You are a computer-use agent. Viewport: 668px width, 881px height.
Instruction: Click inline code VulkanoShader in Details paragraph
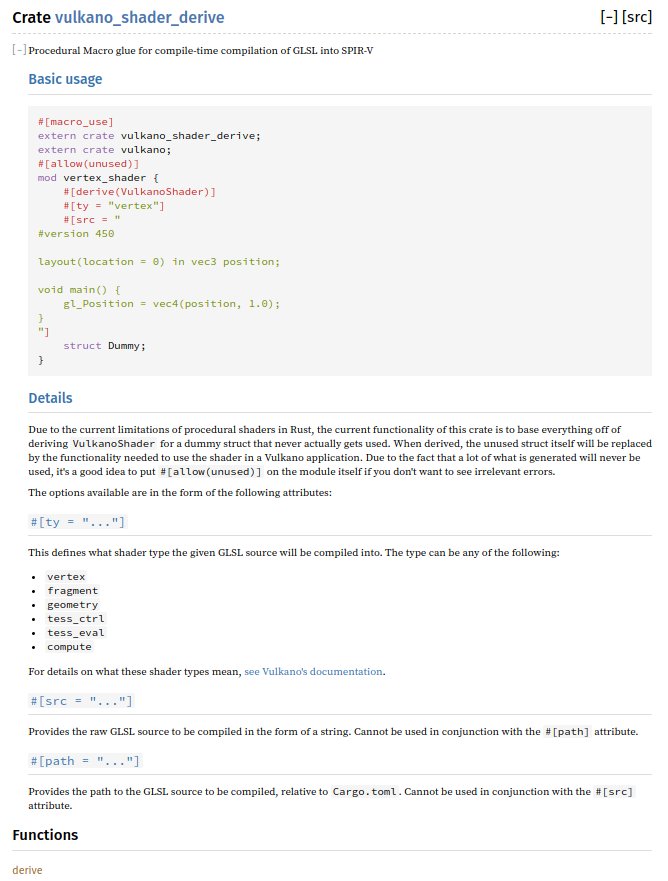click(x=113, y=444)
